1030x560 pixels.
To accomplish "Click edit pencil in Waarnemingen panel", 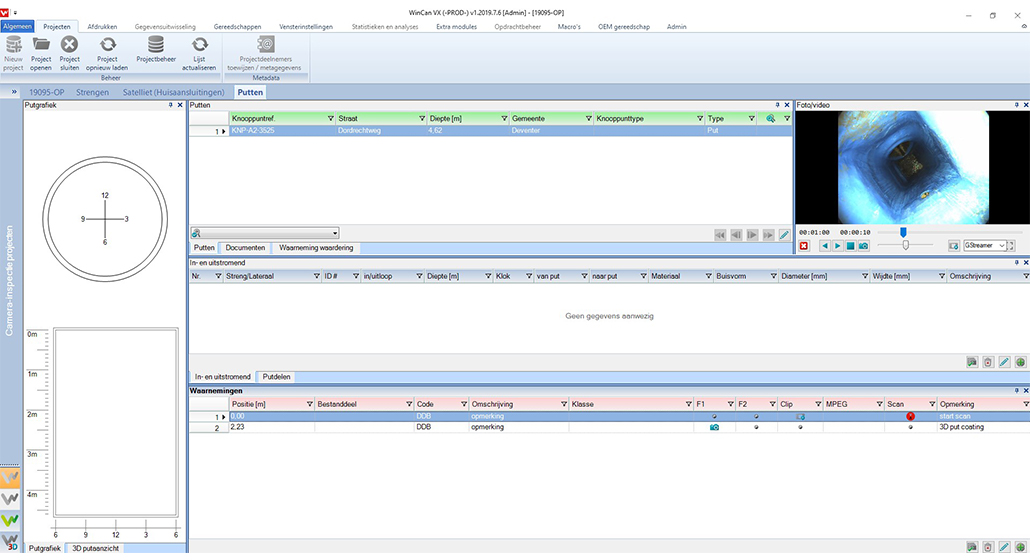I will pyautogui.click(x=1004, y=547).
